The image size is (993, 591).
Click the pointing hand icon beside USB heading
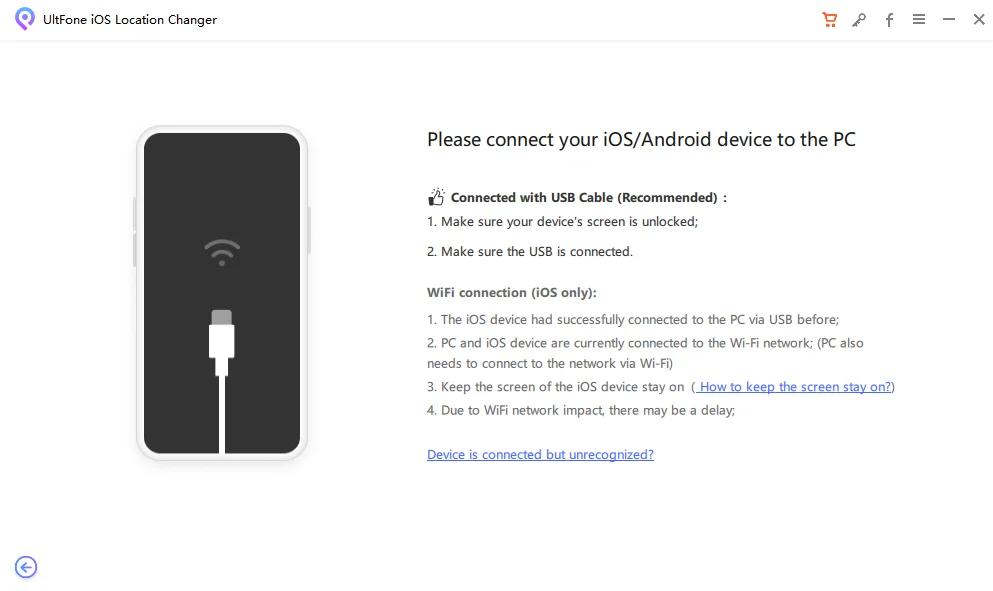point(436,197)
